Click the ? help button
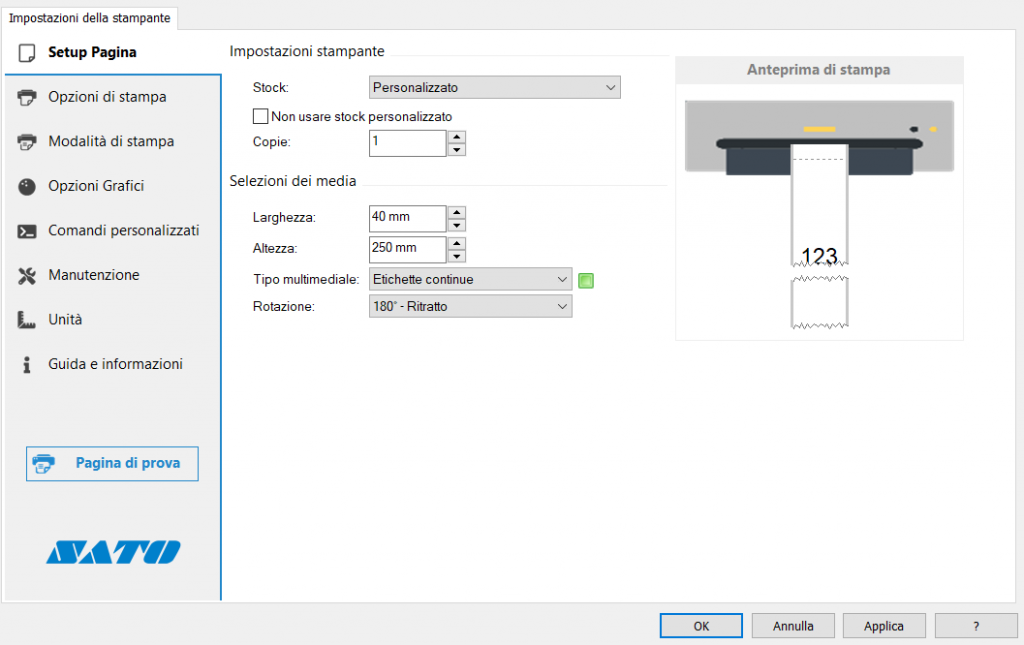Screen dimensions: 1024x645 coord(976,626)
